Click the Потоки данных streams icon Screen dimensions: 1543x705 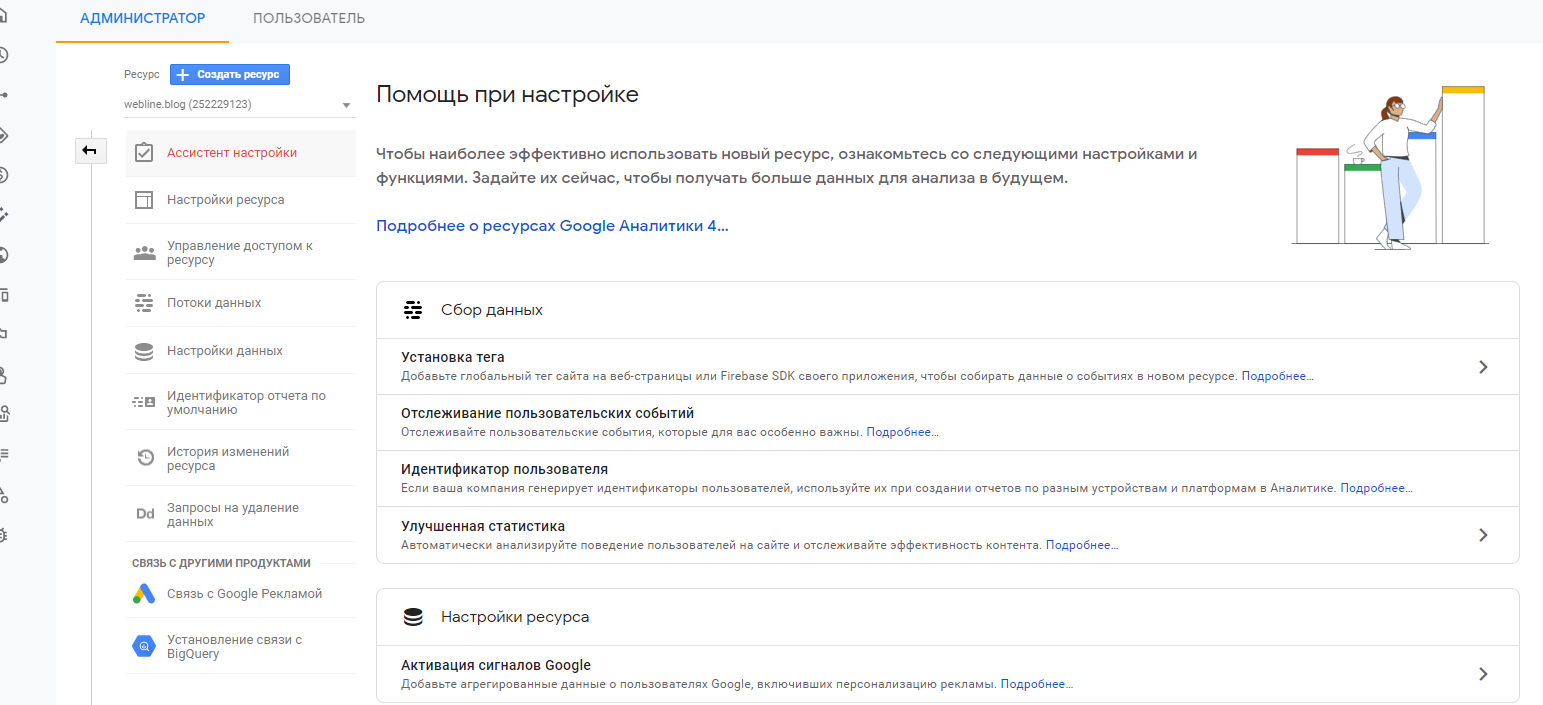click(x=144, y=303)
